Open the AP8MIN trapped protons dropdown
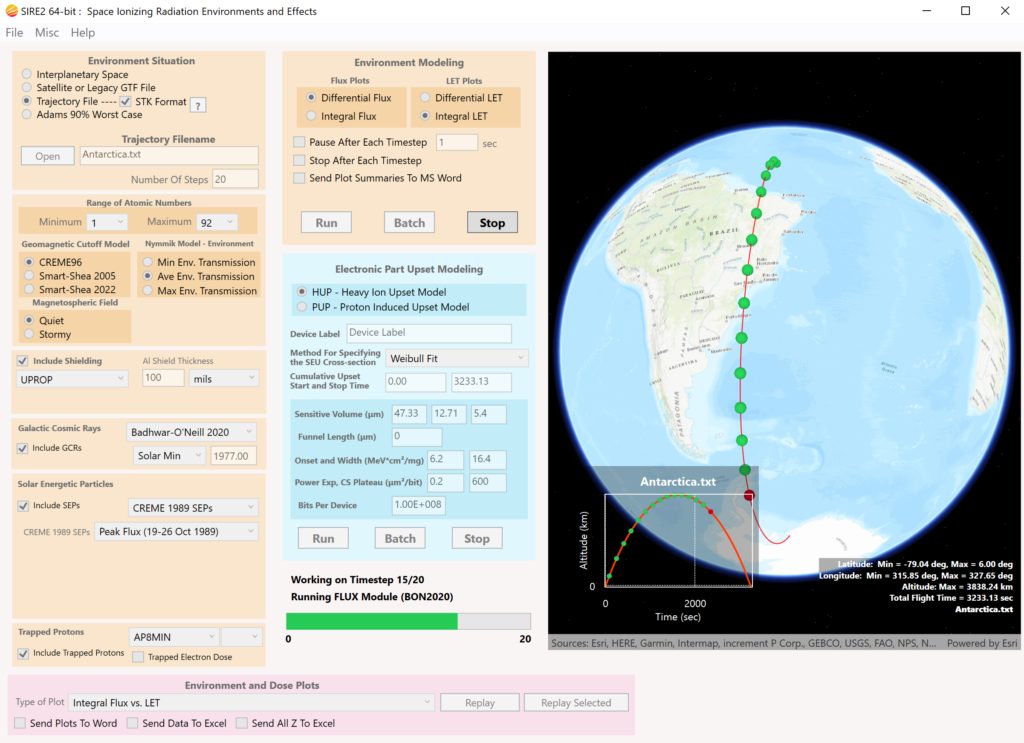This screenshot has height=743, width=1024. [173, 637]
